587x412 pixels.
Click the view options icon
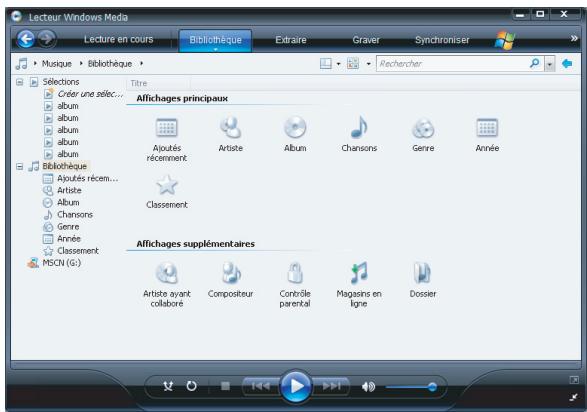tap(353, 64)
